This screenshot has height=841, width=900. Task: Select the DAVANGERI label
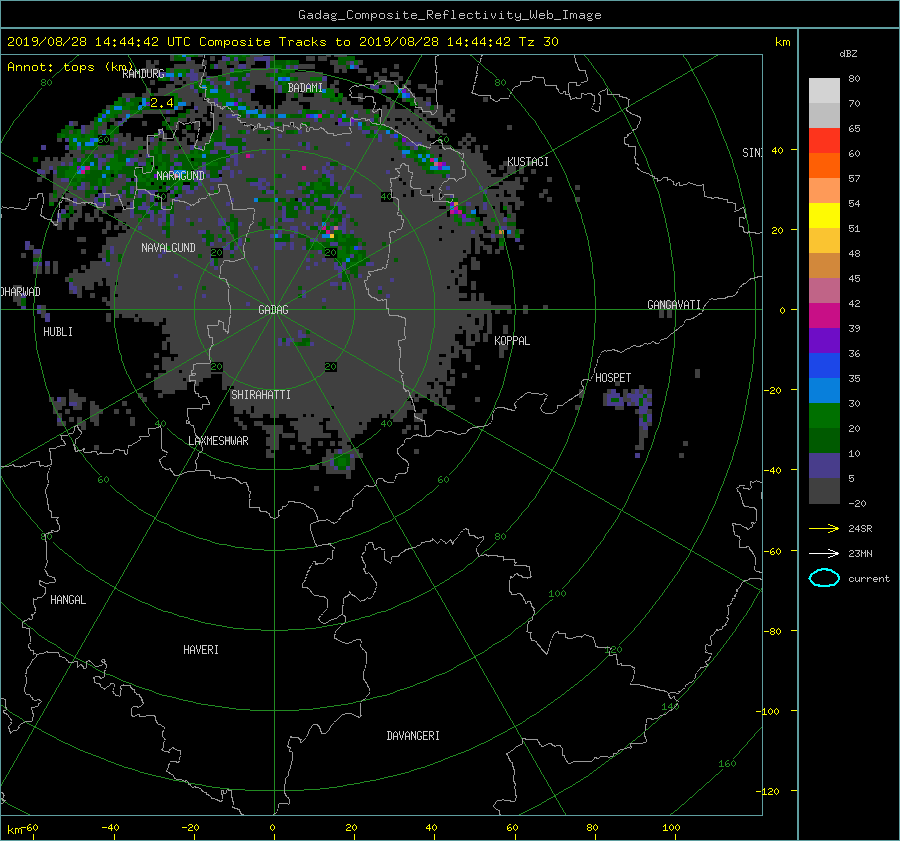pyautogui.click(x=413, y=736)
